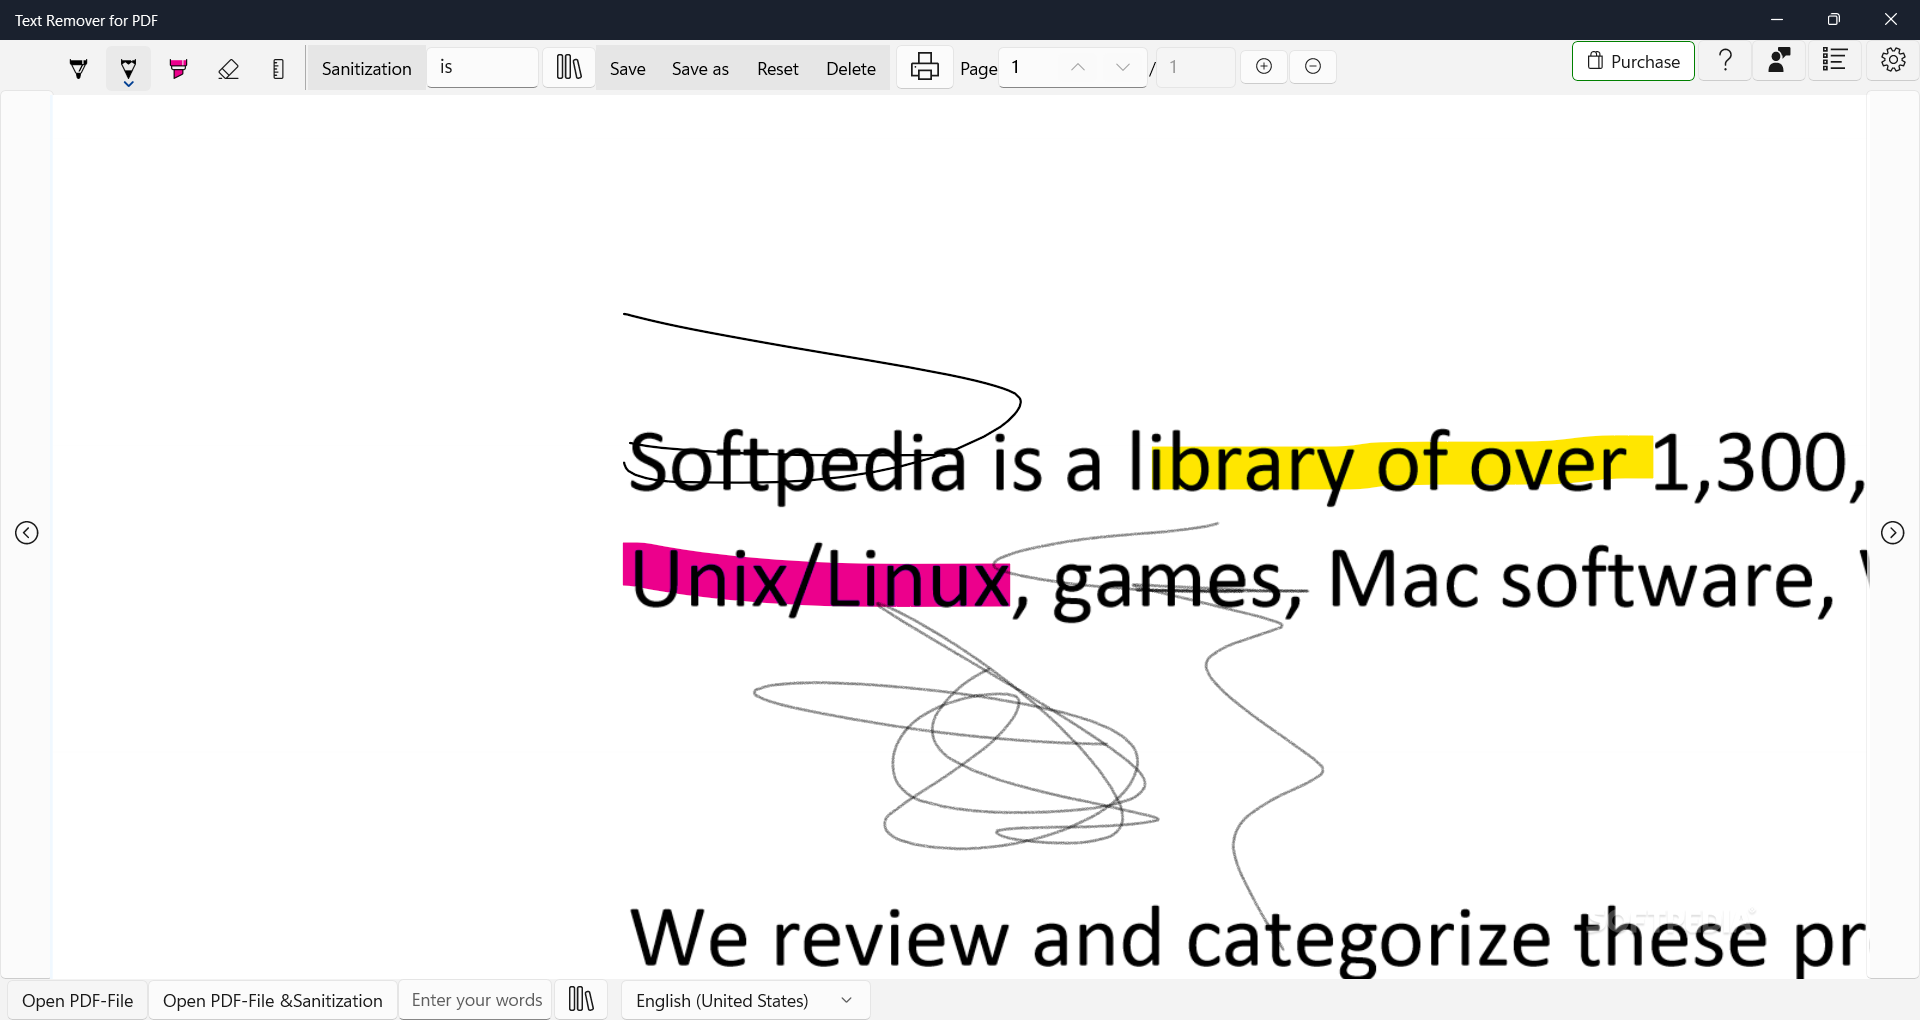Restore down the application window

click(1834, 20)
